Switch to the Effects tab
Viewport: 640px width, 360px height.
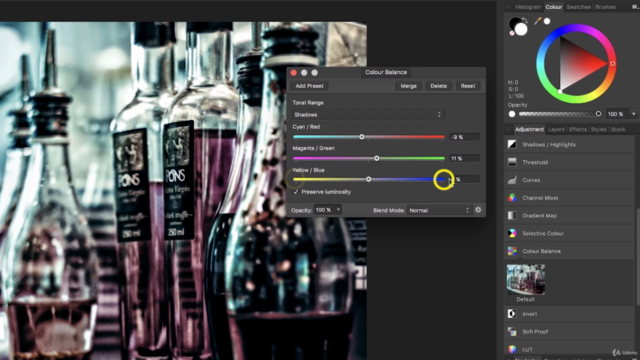pos(578,129)
